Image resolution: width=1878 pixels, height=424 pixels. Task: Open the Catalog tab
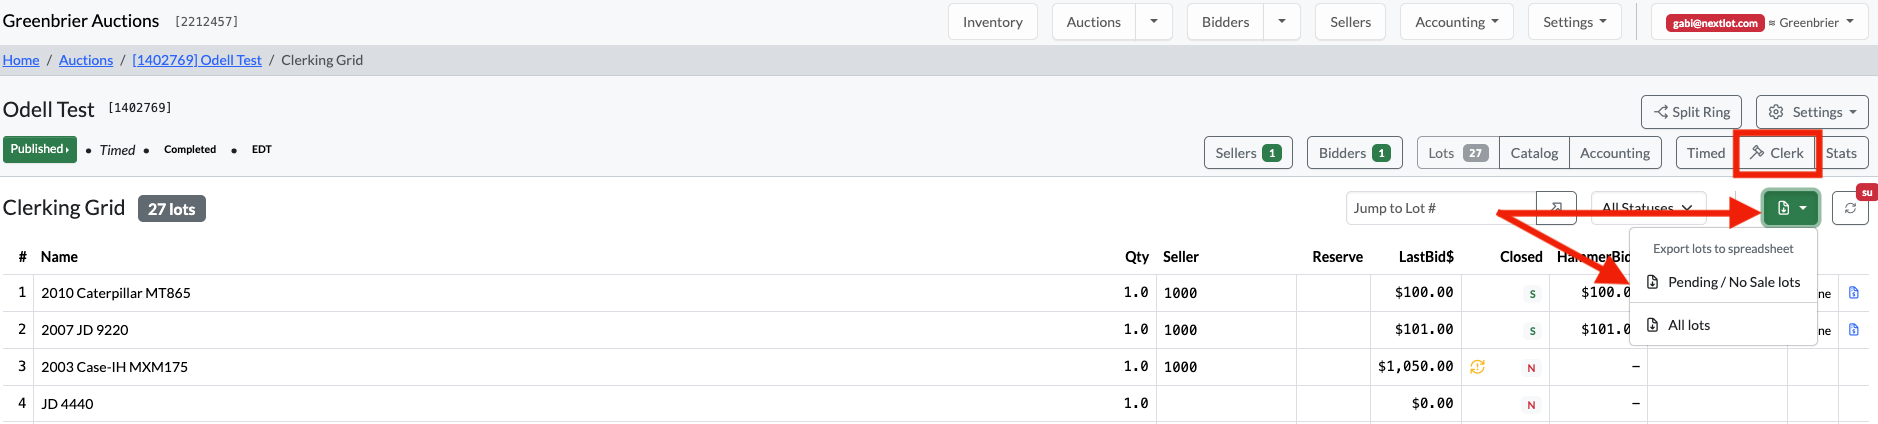(x=1534, y=153)
